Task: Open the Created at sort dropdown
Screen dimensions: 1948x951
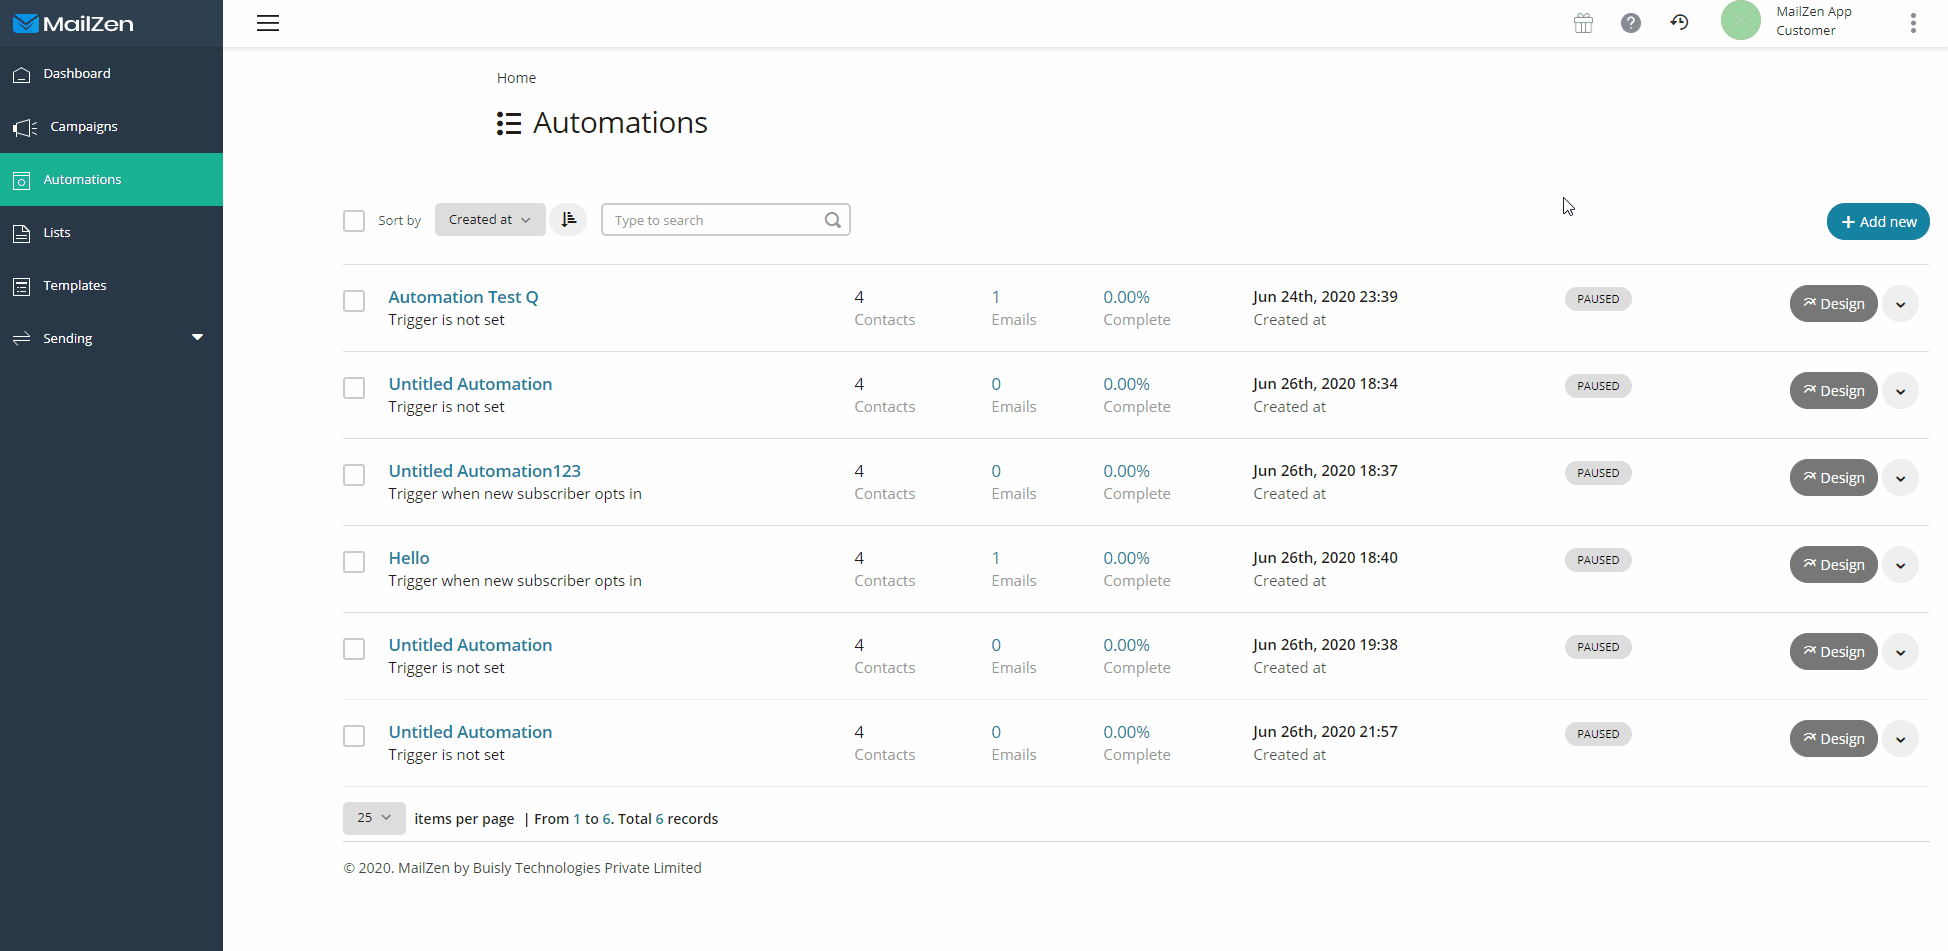Action: point(489,219)
